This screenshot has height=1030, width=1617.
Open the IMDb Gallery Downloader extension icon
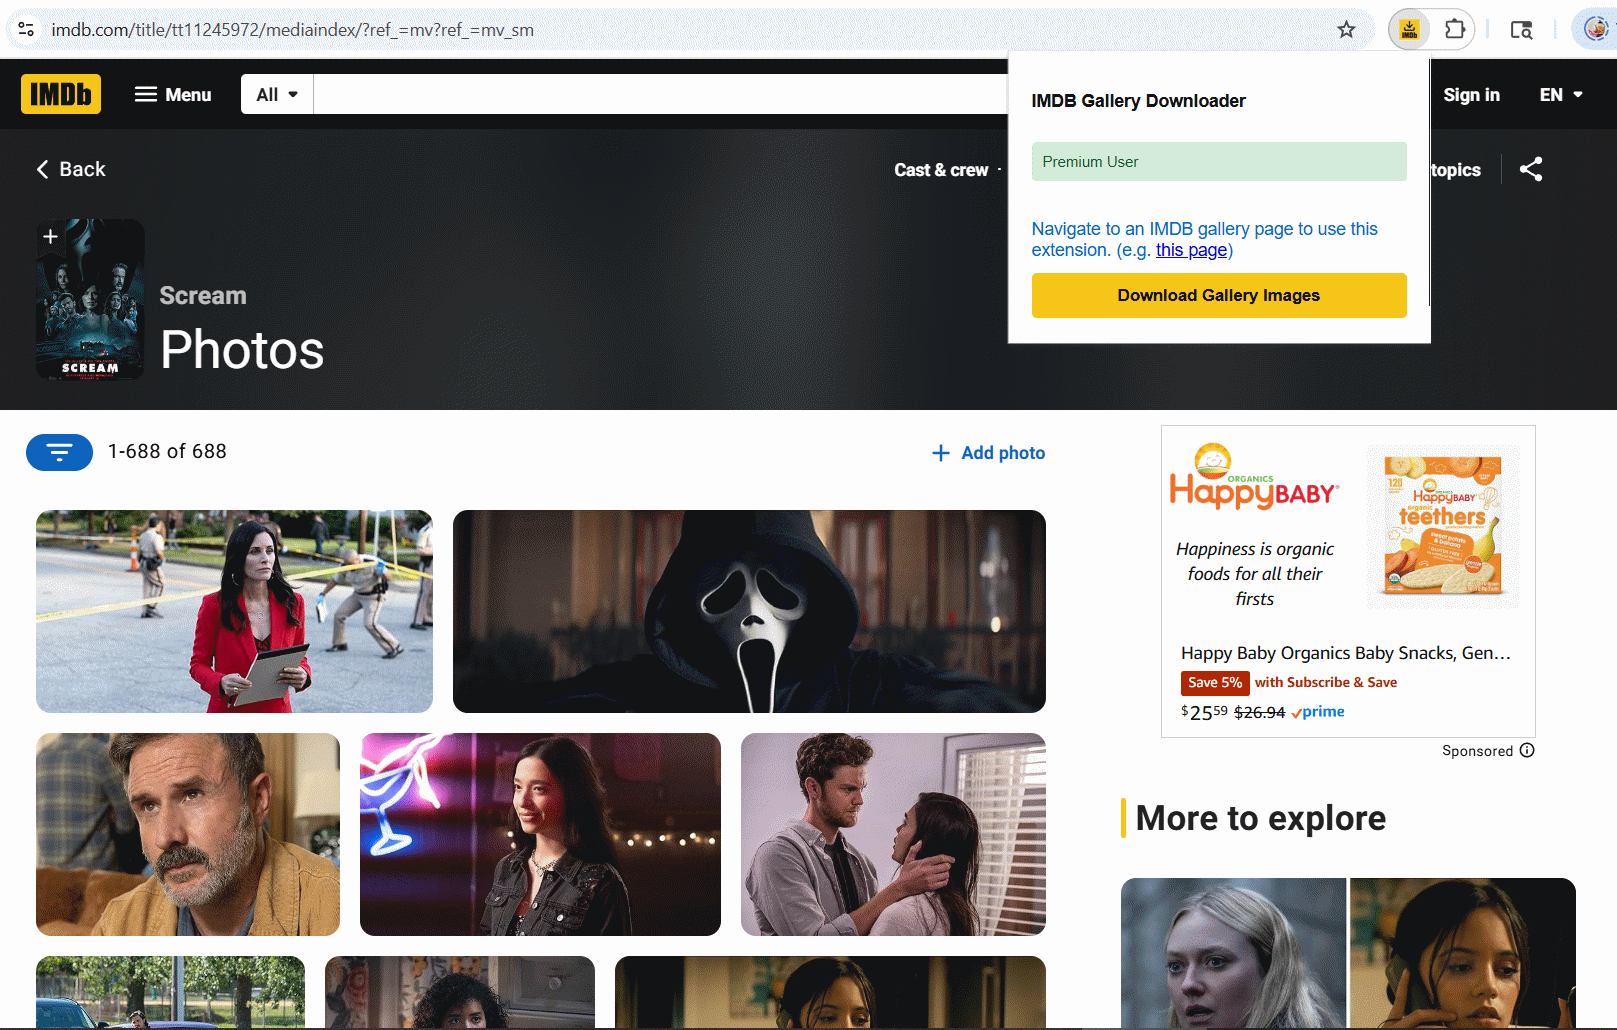tap(1409, 30)
